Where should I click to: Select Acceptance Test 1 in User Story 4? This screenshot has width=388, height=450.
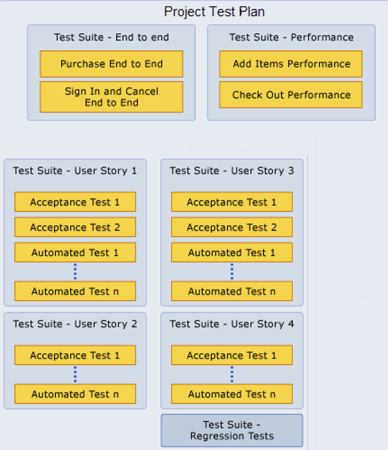[x=232, y=355]
